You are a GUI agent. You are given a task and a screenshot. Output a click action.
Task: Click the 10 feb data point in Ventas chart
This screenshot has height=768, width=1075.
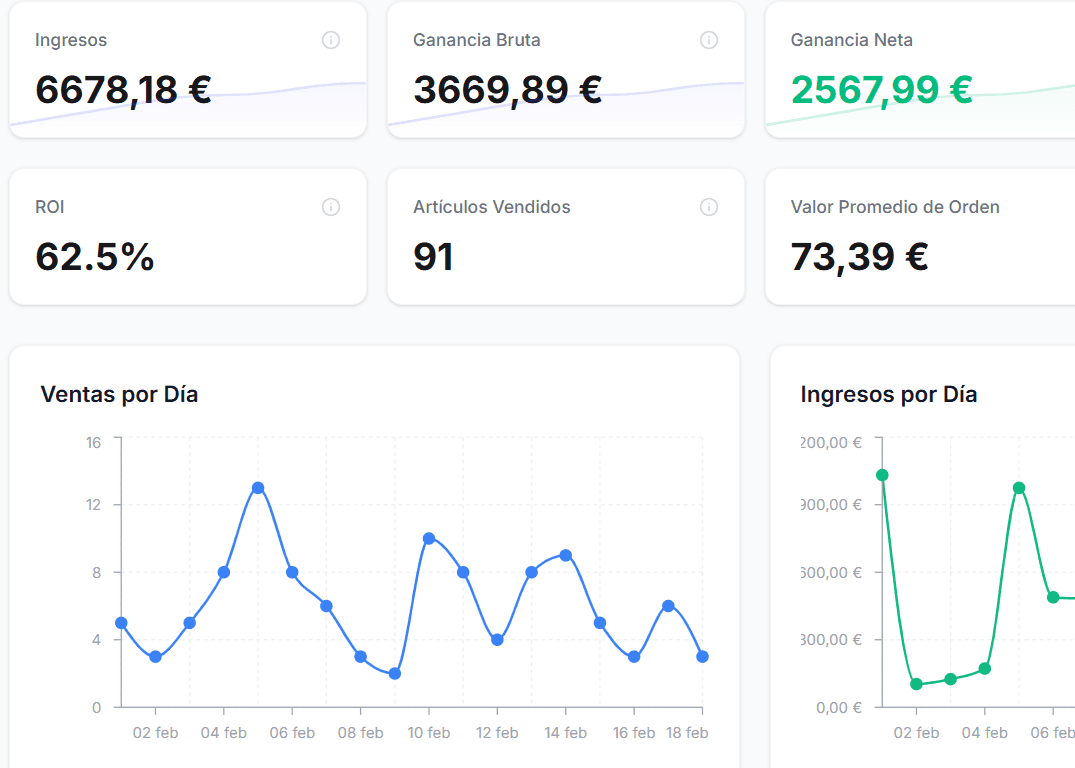[x=429, y=538]
